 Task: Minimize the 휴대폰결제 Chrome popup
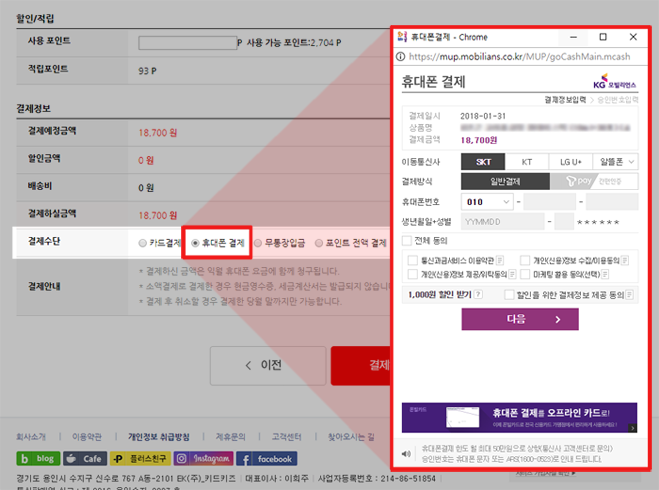pyautogui.click(x=573, y=37)
